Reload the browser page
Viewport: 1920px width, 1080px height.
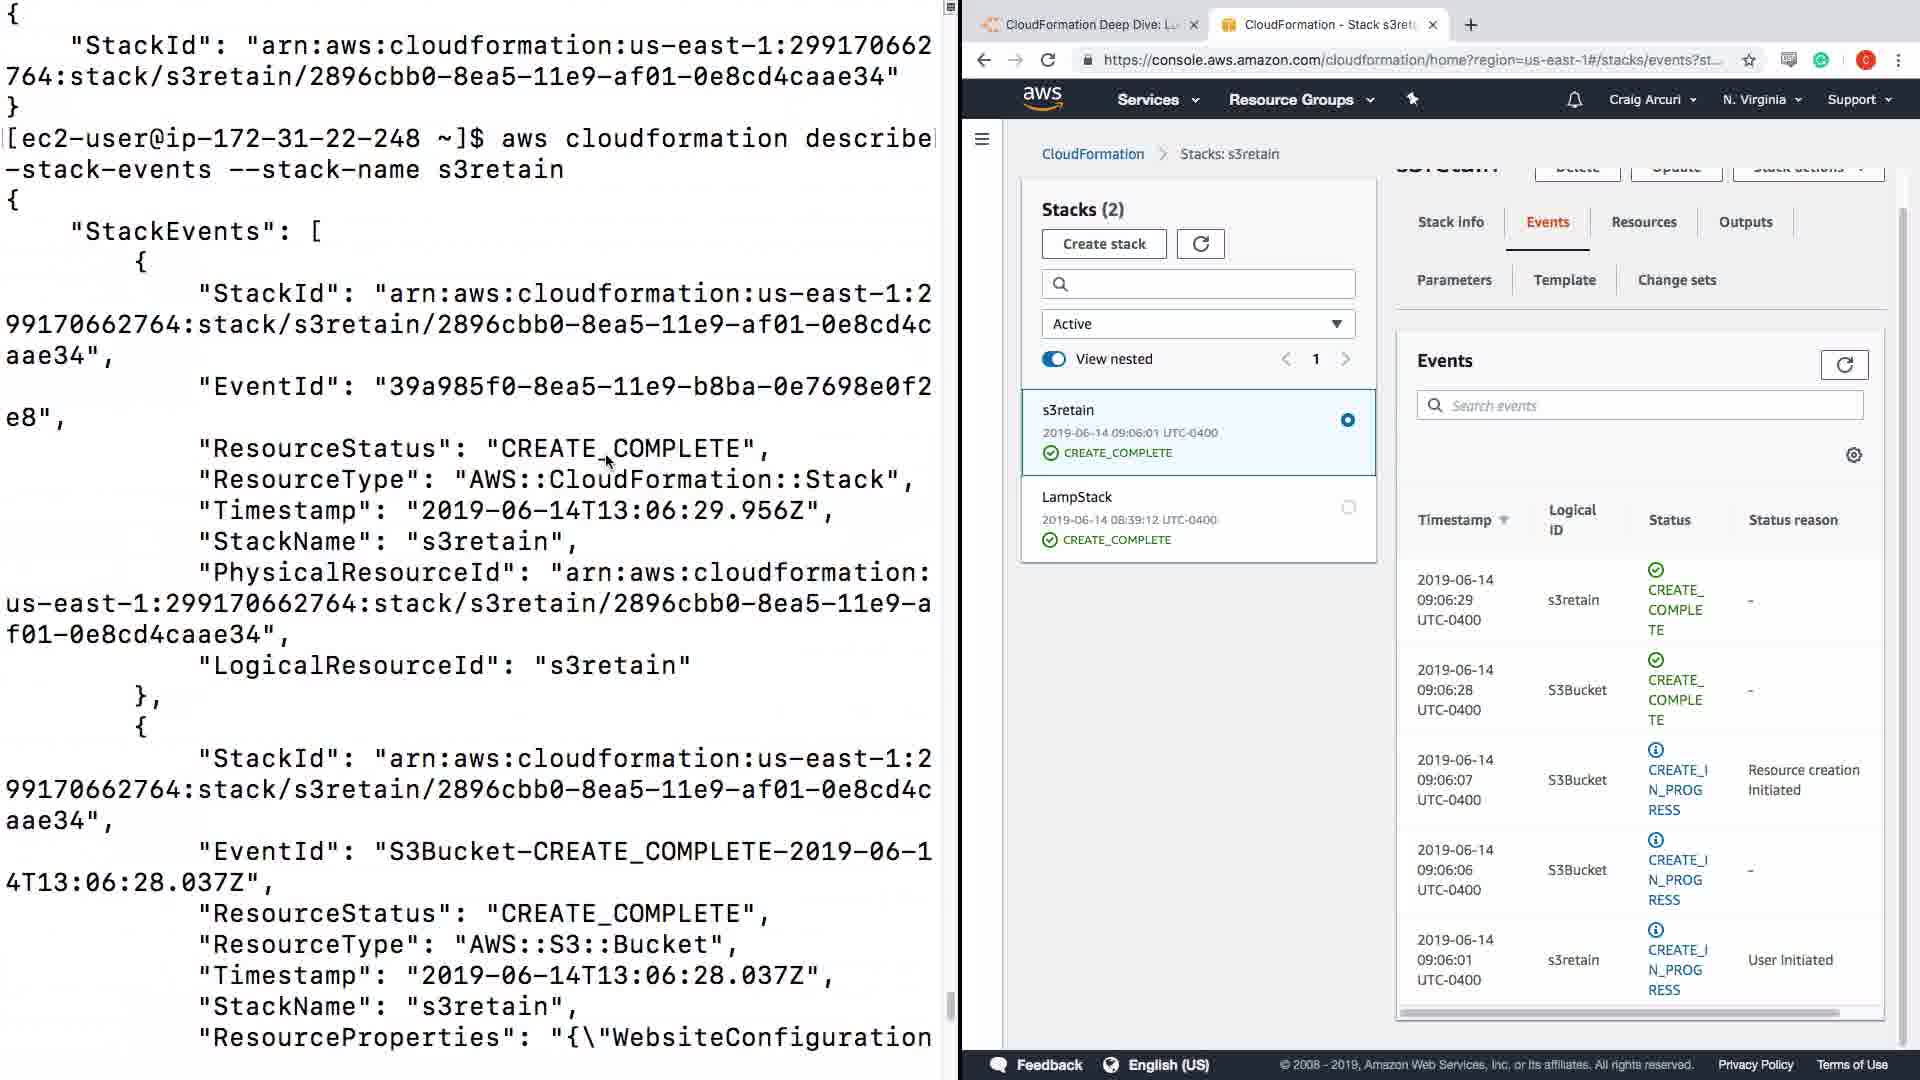click(1047, 60)
